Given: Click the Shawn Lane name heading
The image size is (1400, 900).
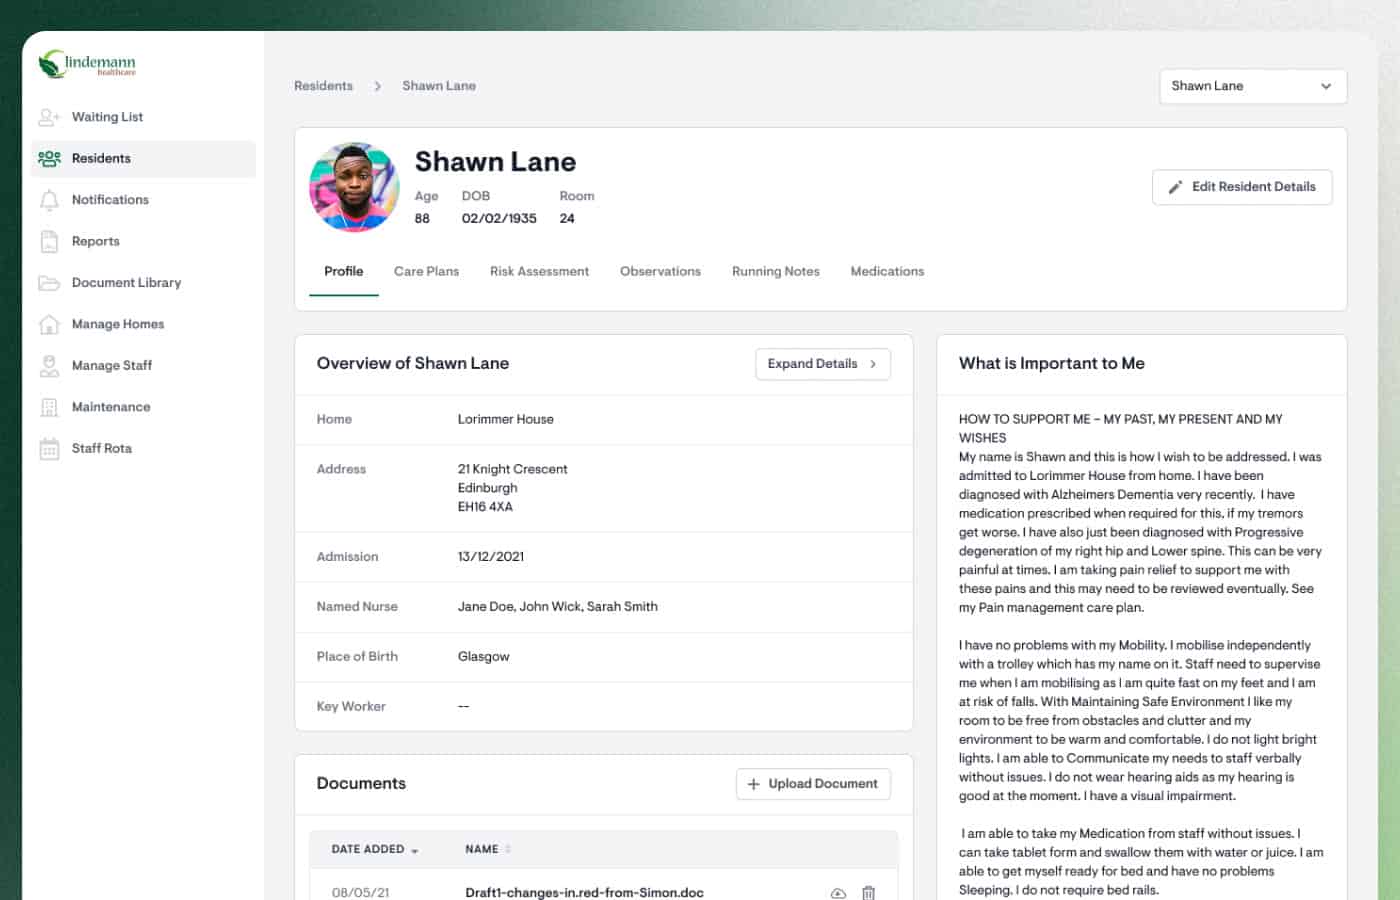Looking at the screenshot, I should 496,162.
